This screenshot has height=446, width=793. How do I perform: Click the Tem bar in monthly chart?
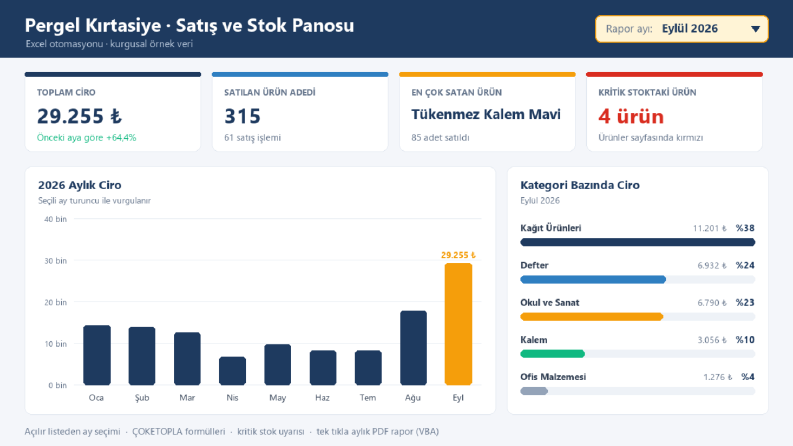pyautogui.click(x=368, y=368)
